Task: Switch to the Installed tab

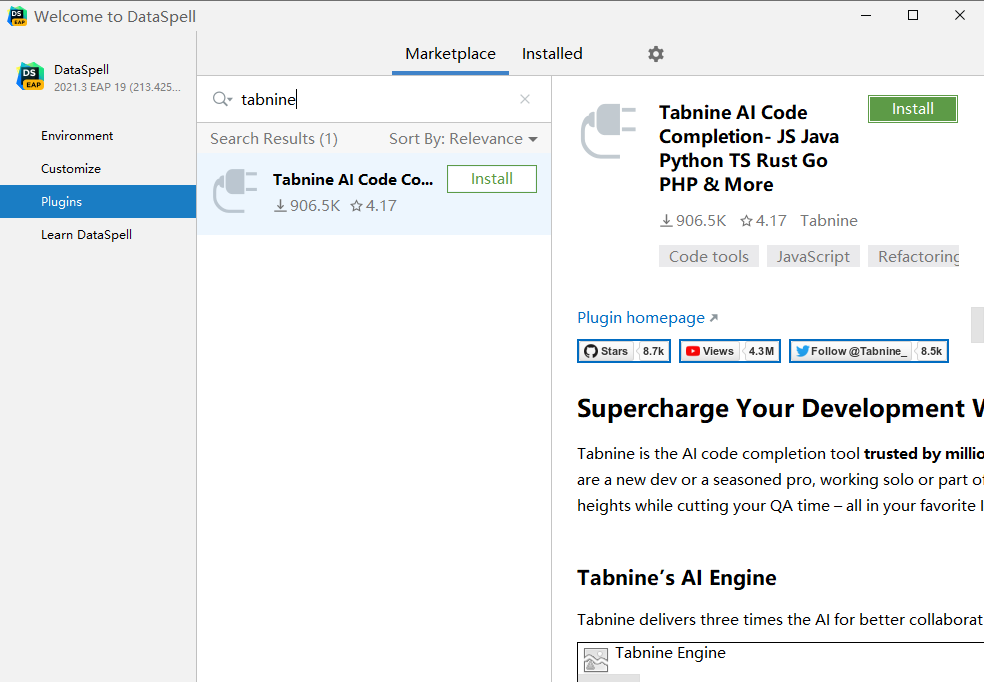Action: (x=552, y=54)
